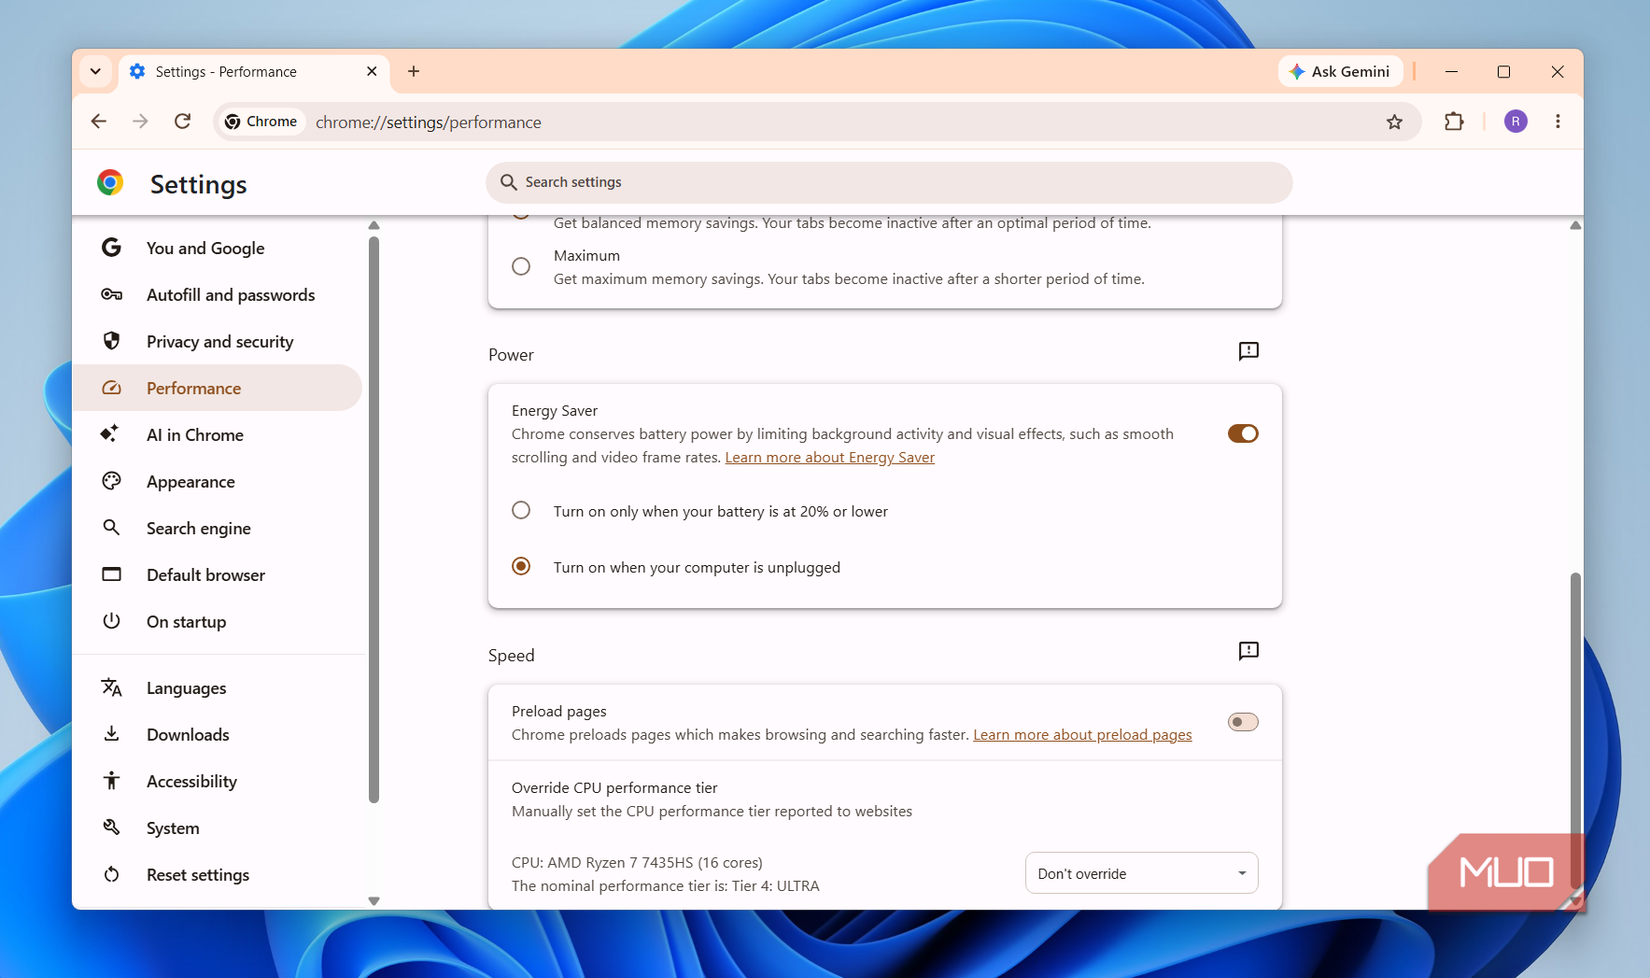1650x978 pixels.
Task: Open the Chrome three-dot menu
Action: coord(1558,122)
